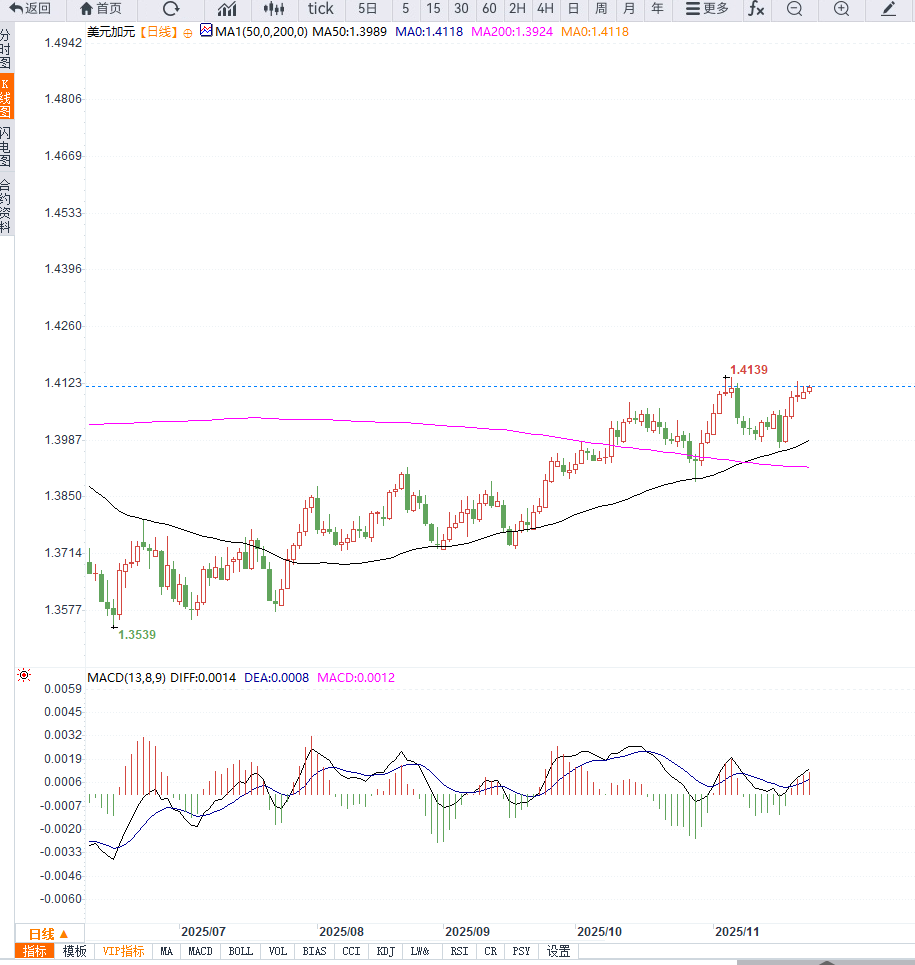The height and width of the screenshot is (965, 915).
Task: Click the orange circle icon beside 日线 label
Action: point(187,32)
